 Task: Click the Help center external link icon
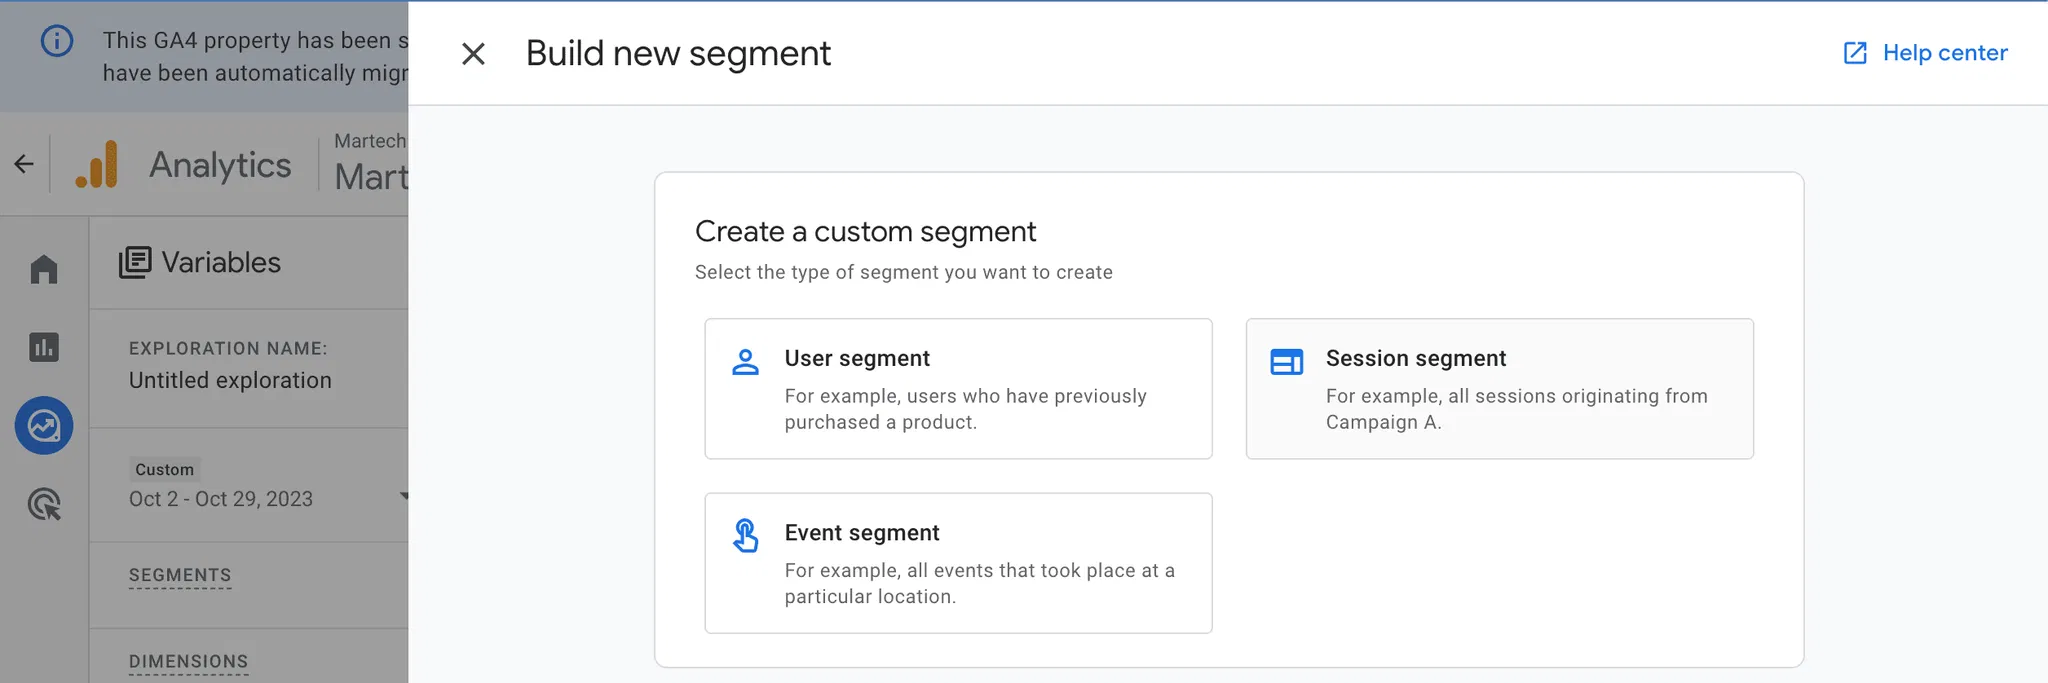(x=1855, y=53)
